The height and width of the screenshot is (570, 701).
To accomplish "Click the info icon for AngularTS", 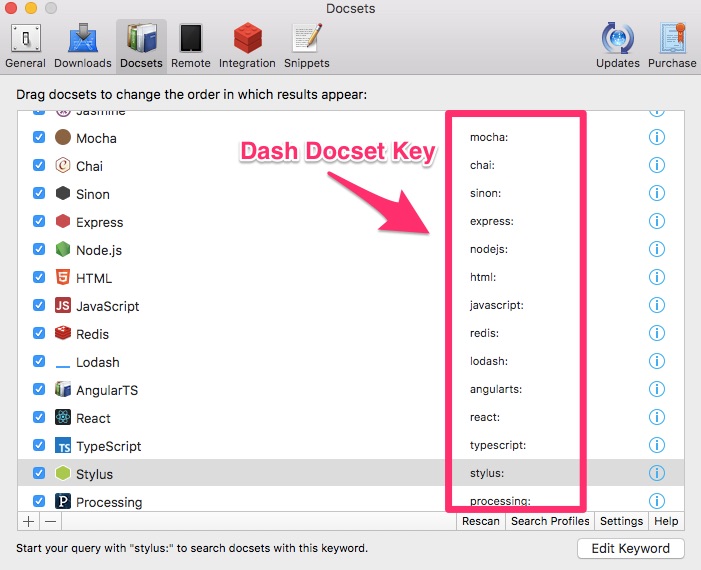I will pyautogui.click(x=656, y=389).
